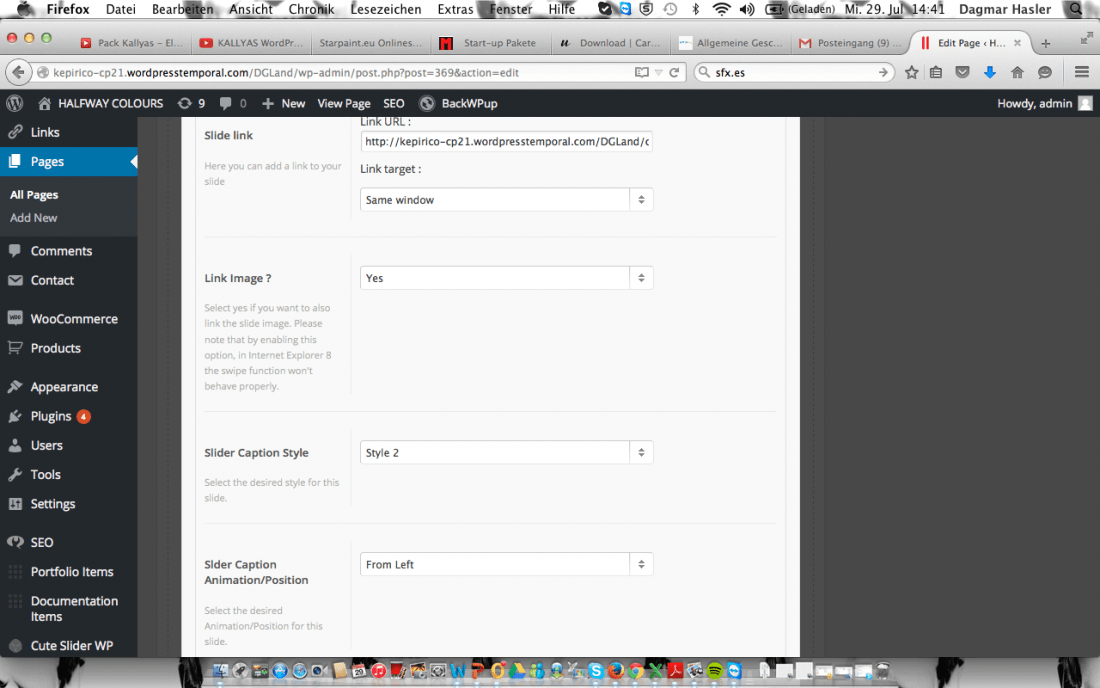Open the Chronik menu
Viewport: 1100px width, 688px height.
coord(311,9)
